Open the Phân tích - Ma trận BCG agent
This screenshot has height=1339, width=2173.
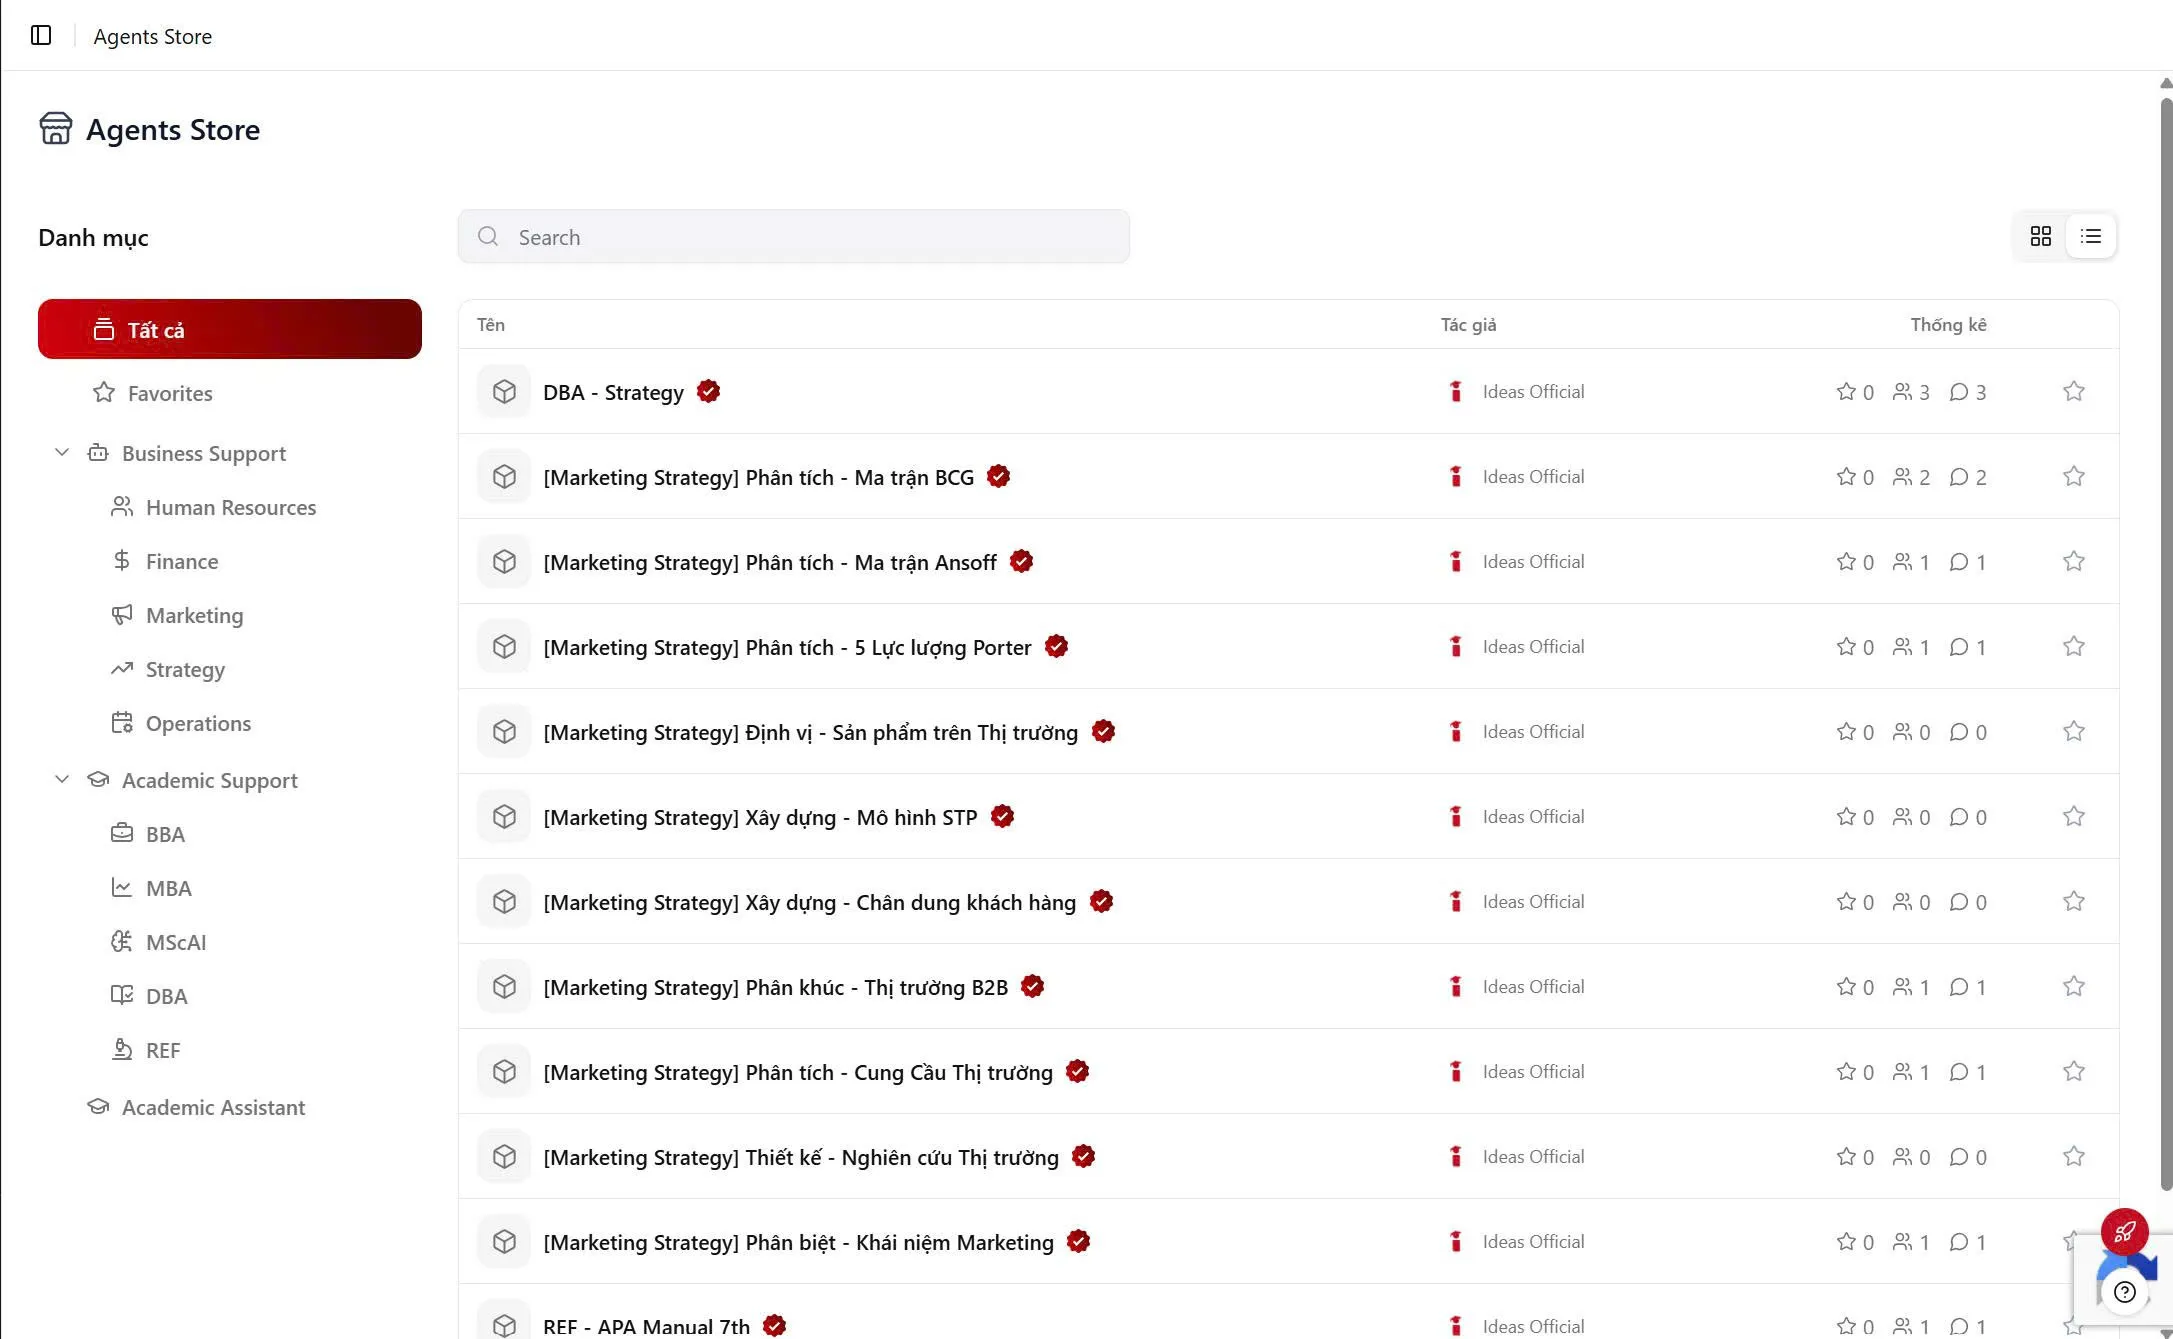tap(759, 477)
